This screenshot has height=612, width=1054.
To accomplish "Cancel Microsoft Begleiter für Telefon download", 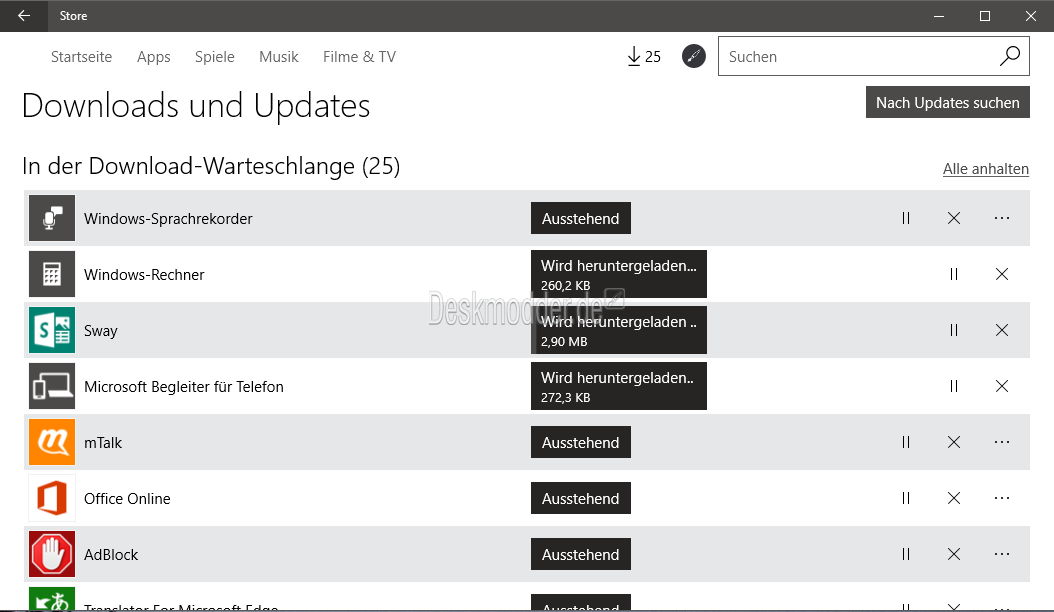I will (x=1002, y=386).
